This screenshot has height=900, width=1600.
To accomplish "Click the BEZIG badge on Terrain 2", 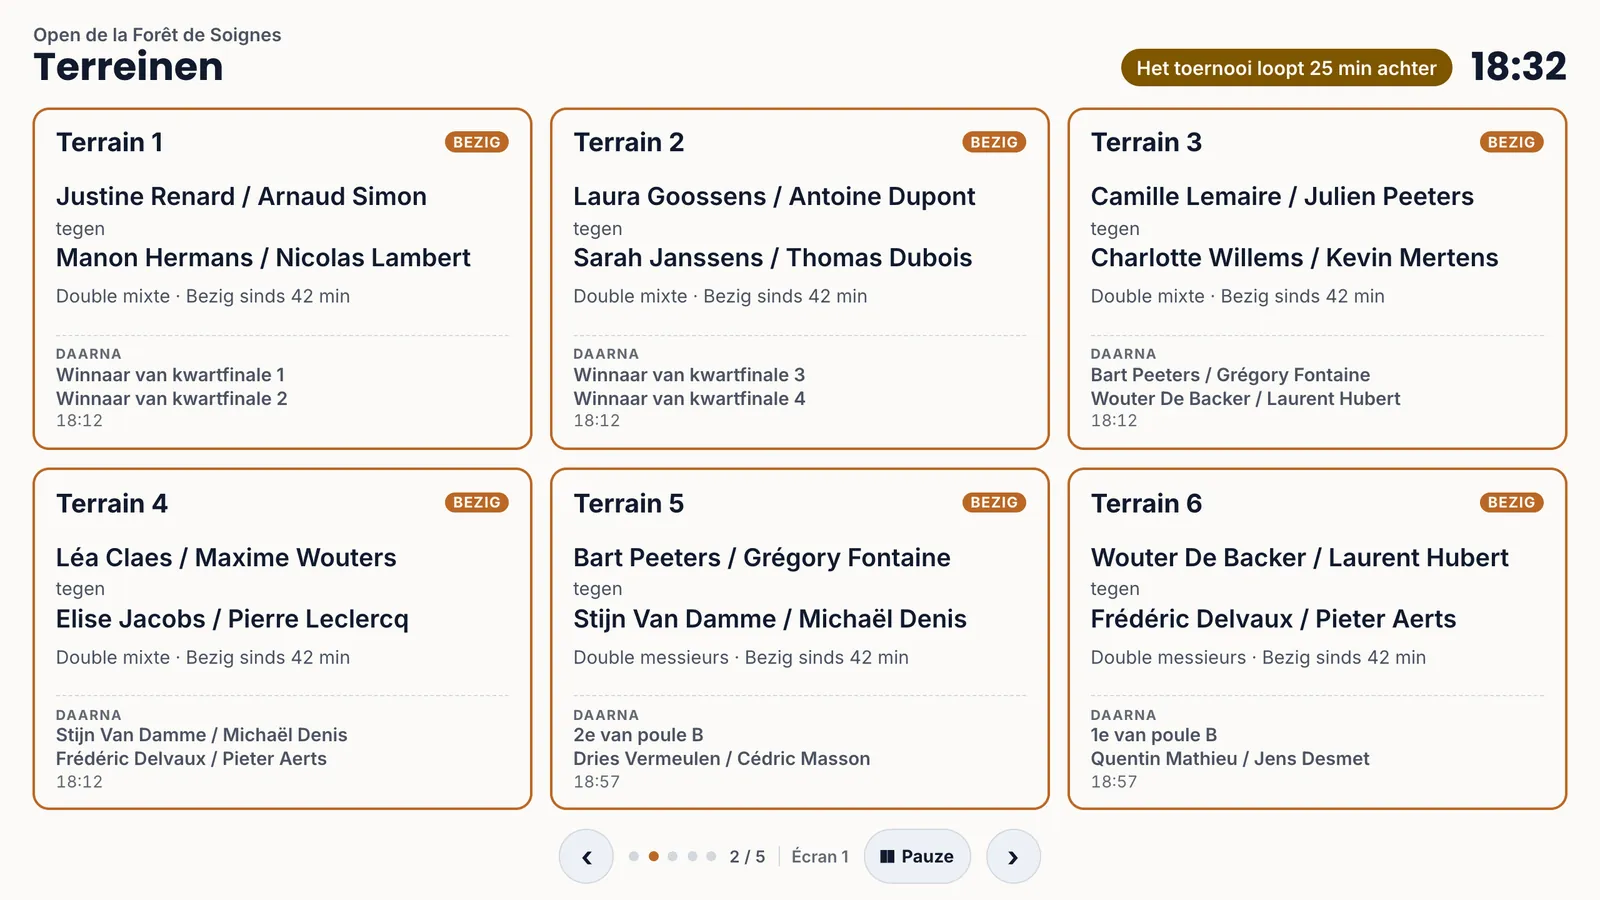I will (x=994, y=142).
